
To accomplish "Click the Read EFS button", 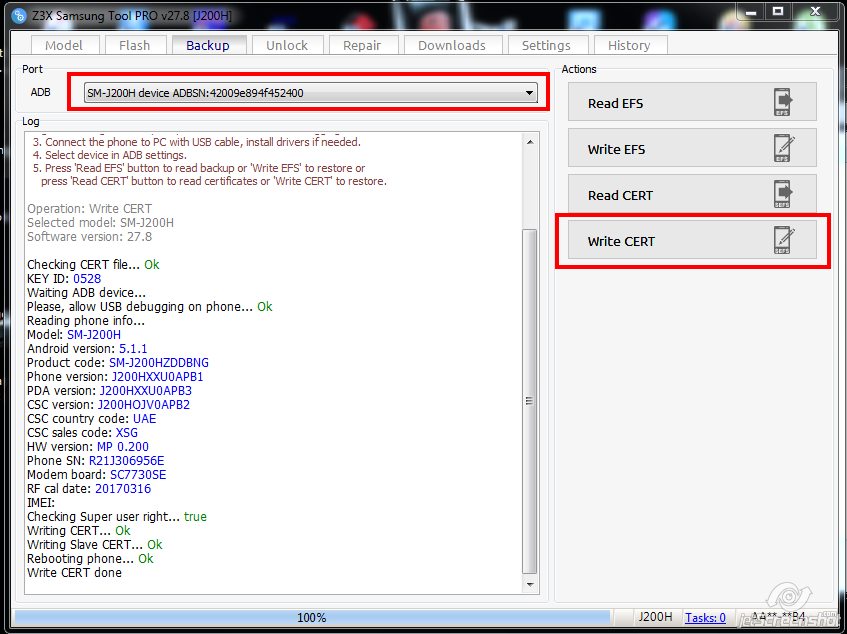I will [x=692, y=102].
